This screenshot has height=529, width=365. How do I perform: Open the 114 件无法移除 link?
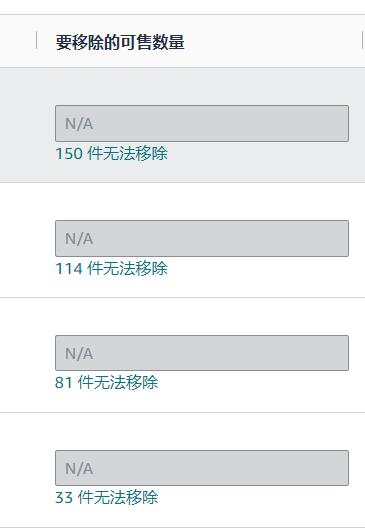point(111,269)
